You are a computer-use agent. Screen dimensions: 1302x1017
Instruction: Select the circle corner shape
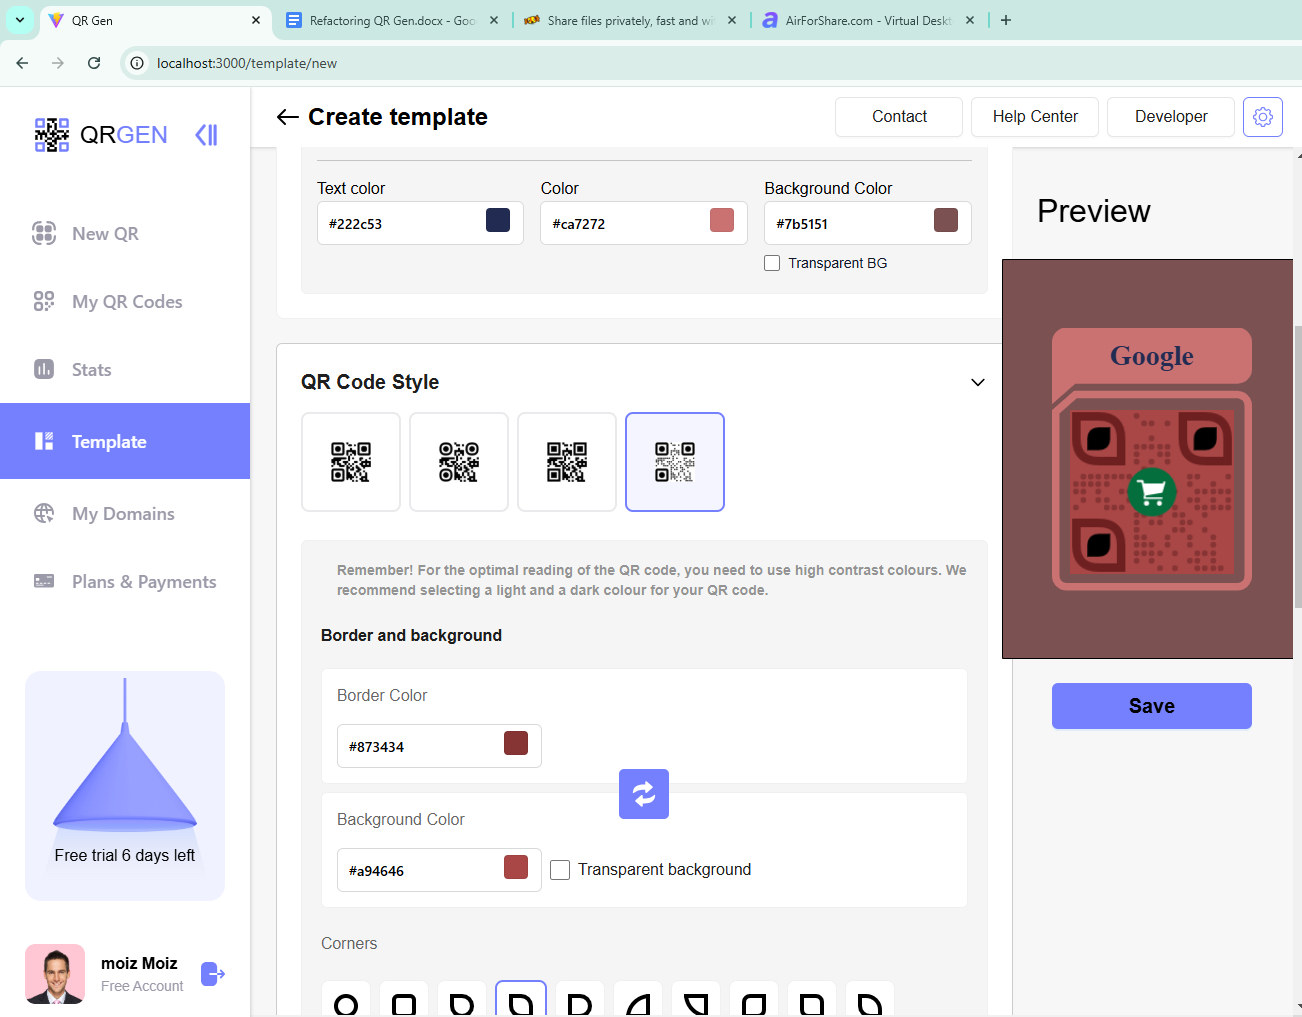pos(346,1003)
